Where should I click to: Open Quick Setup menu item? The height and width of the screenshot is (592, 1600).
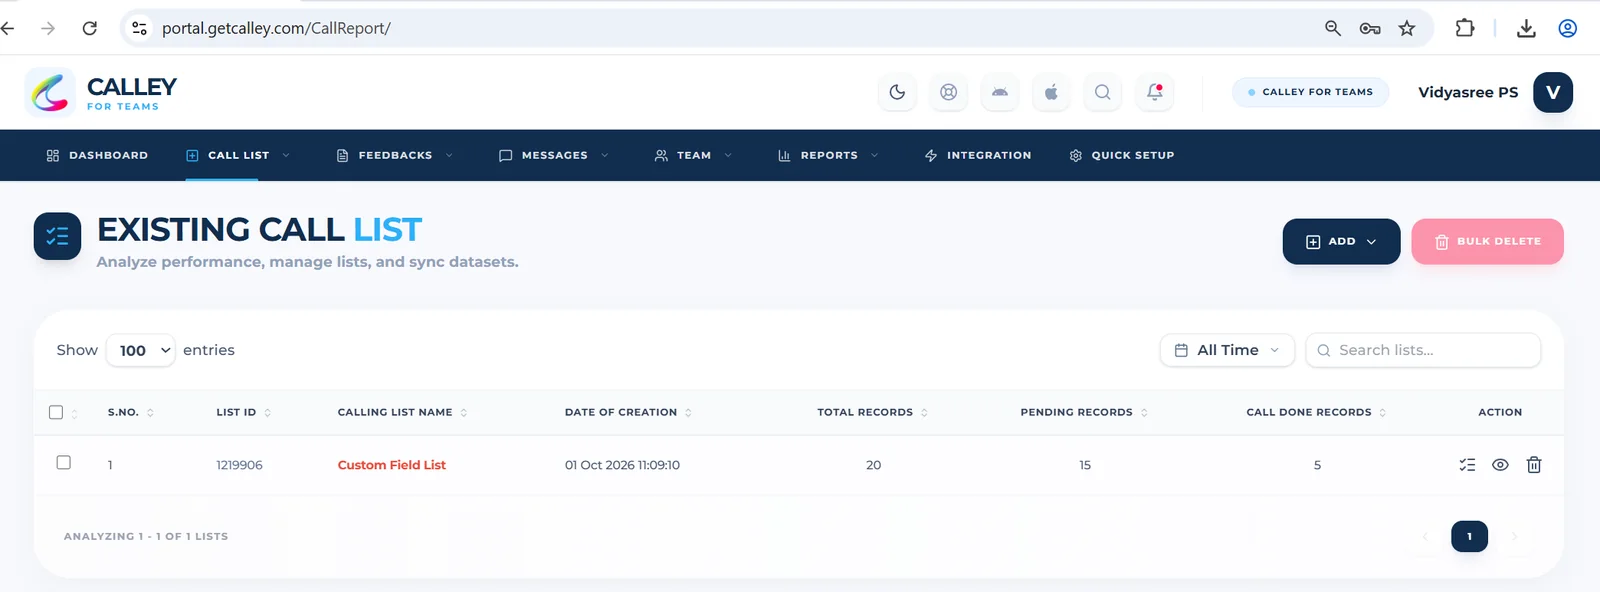pyautogui.click(x=1121, y=155)
